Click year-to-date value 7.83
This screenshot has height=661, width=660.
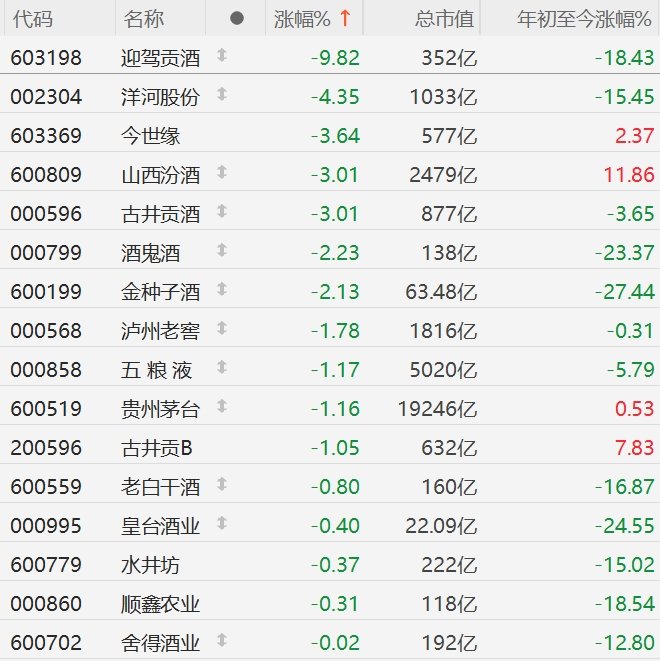634,448
